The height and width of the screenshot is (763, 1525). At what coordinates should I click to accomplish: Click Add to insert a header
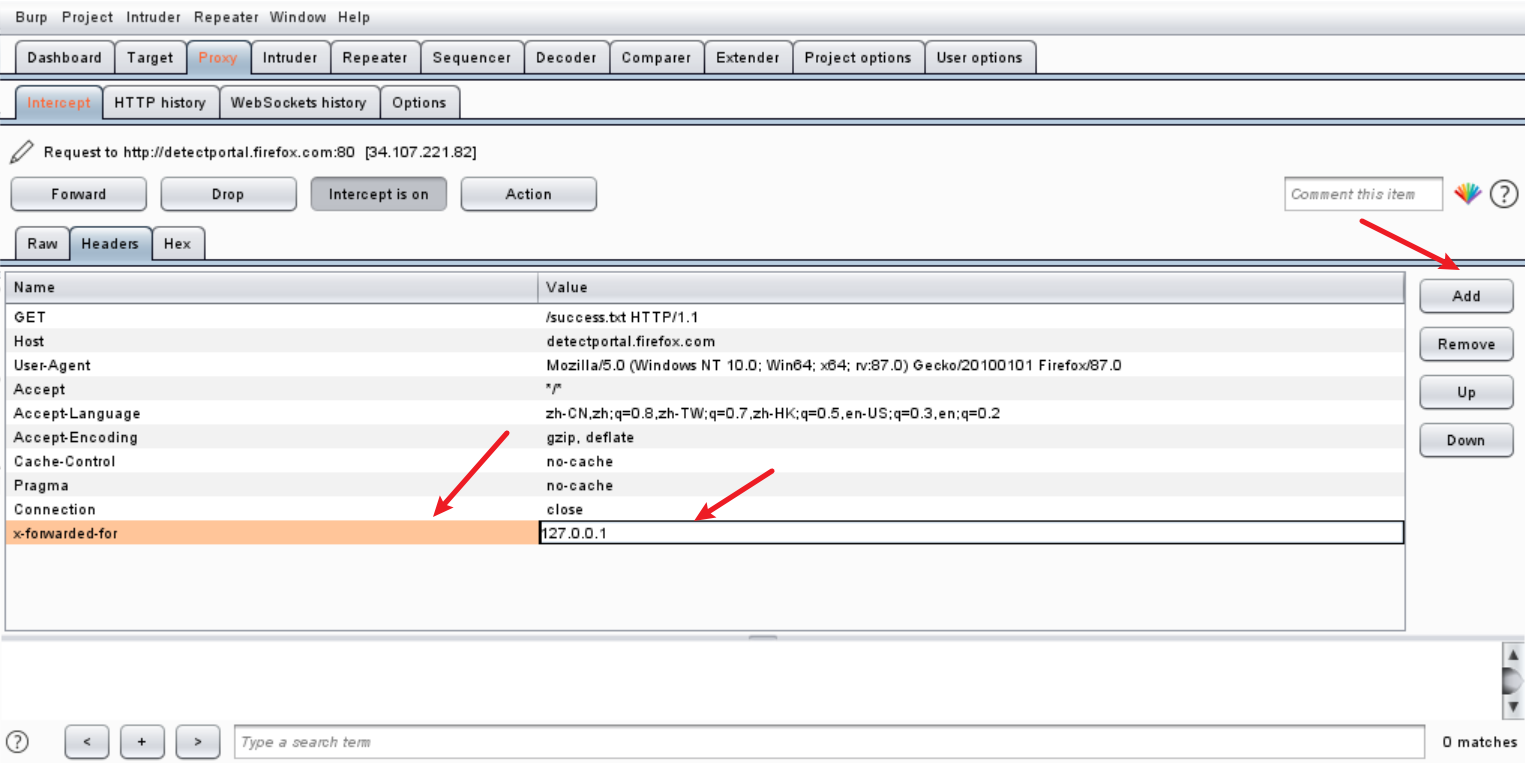point(1467,296)
